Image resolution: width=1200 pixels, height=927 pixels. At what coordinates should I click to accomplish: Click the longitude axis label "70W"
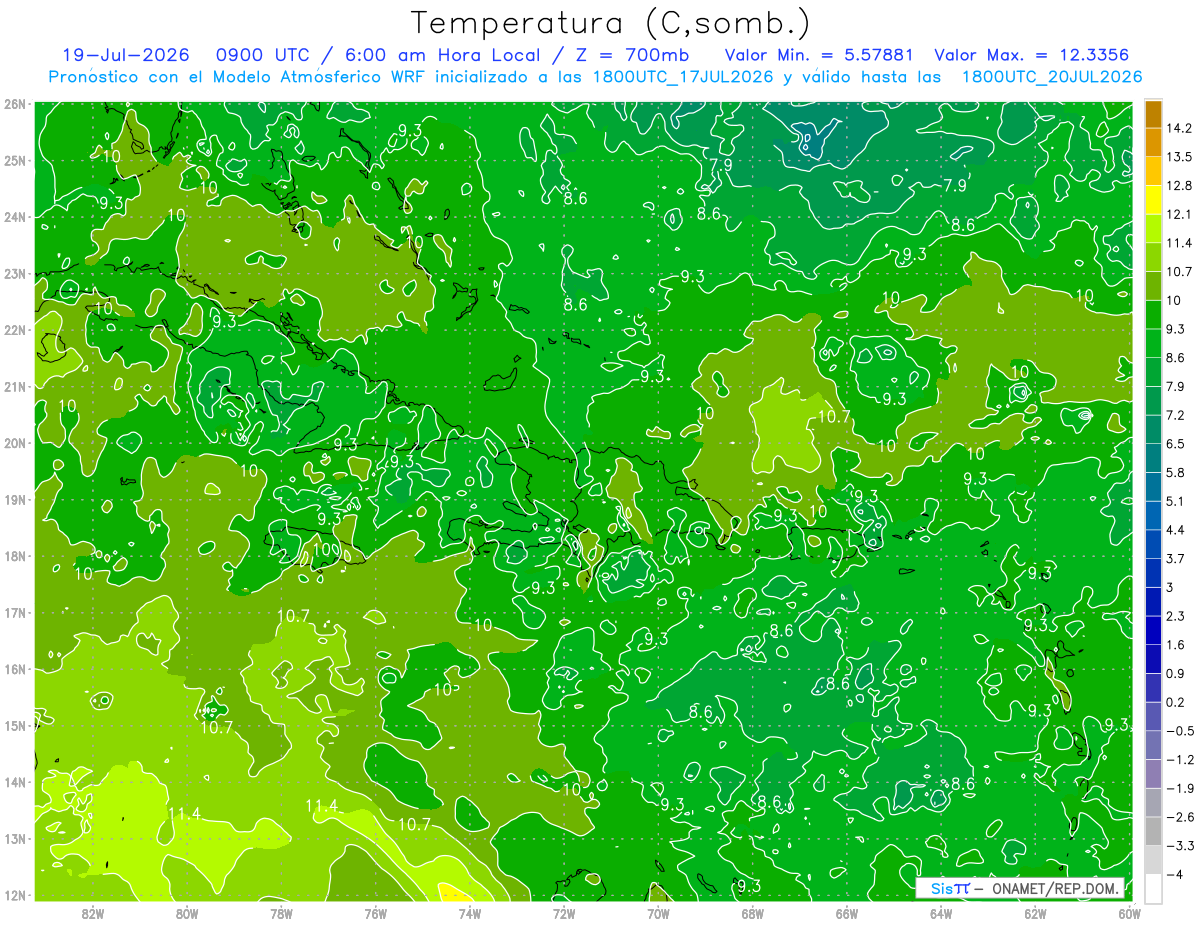[x=658, y=913]
